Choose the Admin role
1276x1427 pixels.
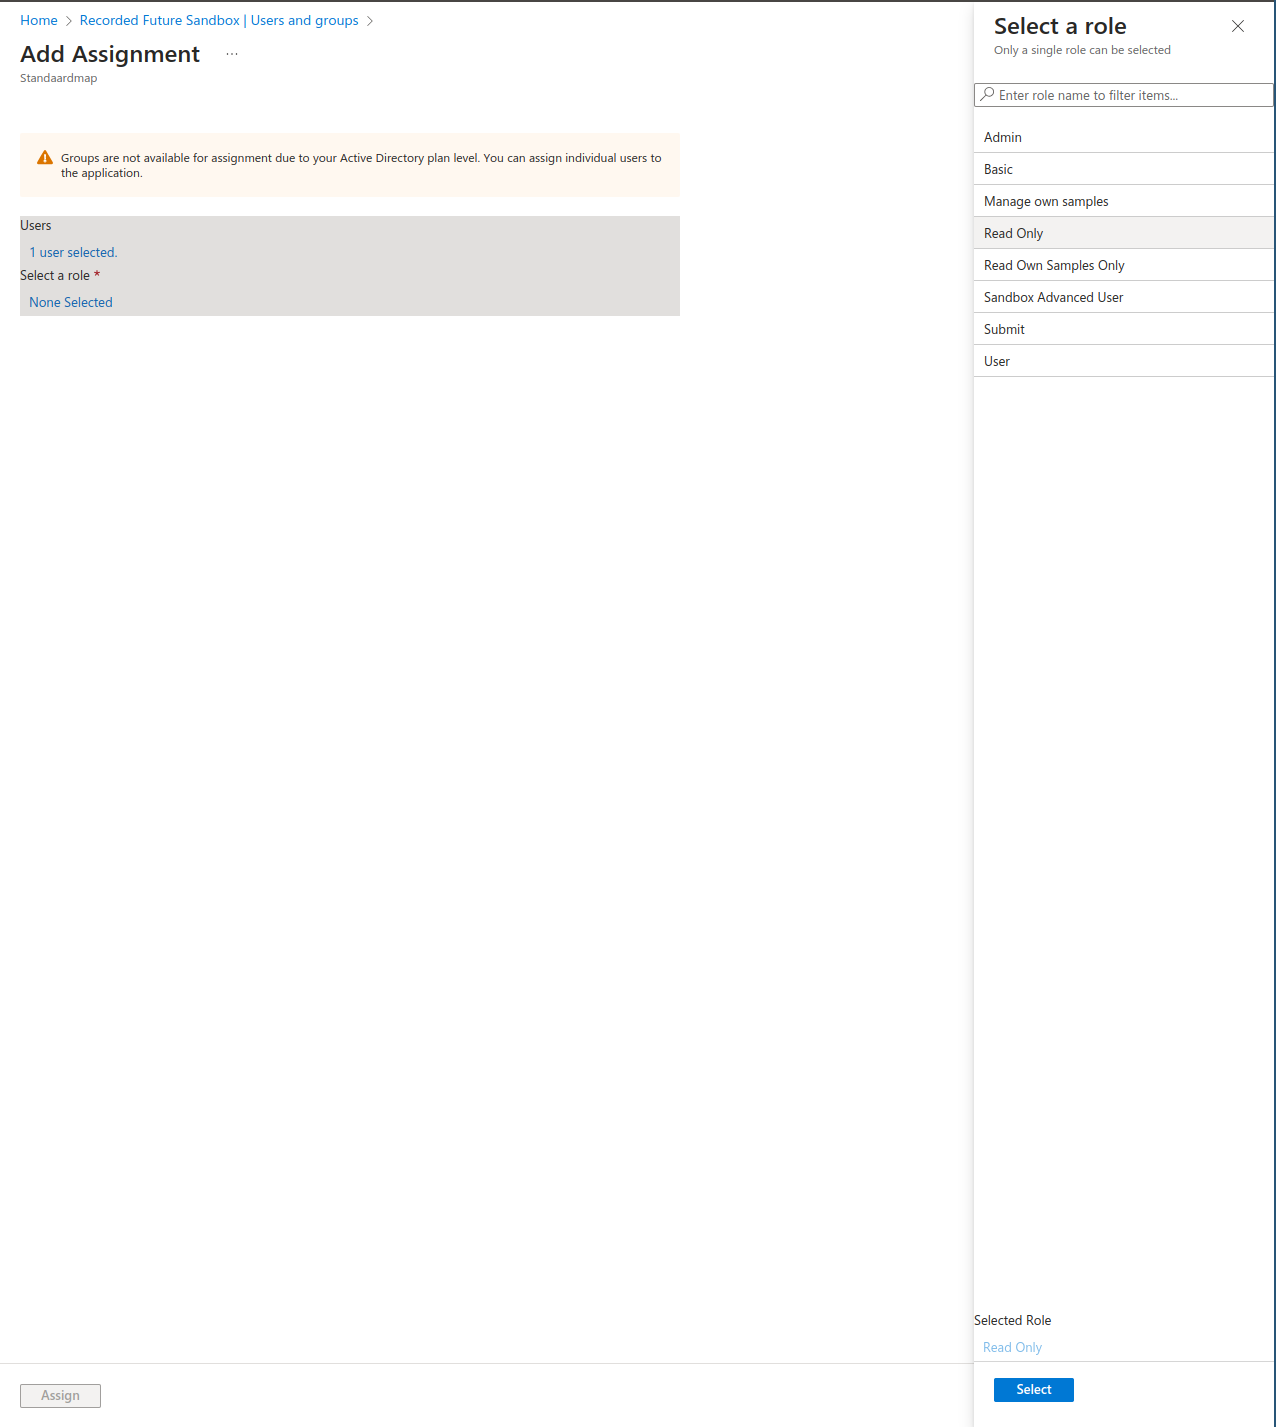tap(1003, 137)
